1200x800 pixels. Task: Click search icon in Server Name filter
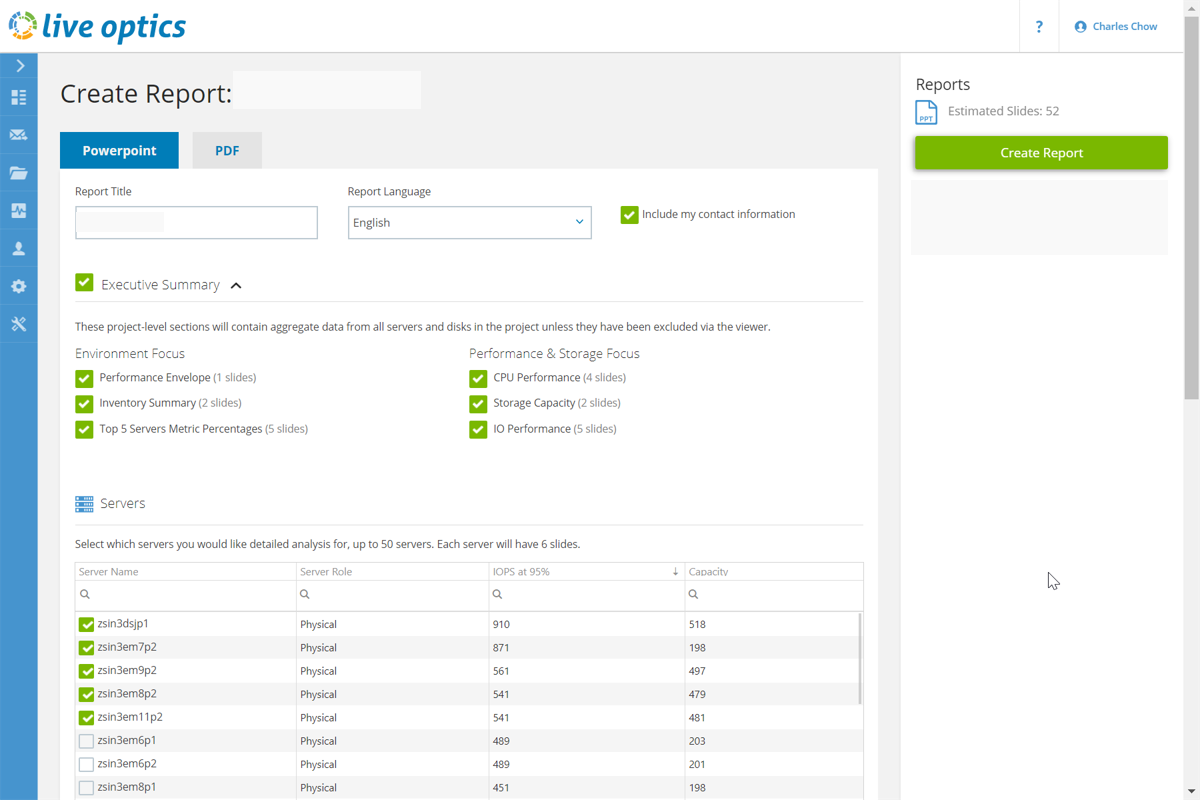tap(85, 594)
